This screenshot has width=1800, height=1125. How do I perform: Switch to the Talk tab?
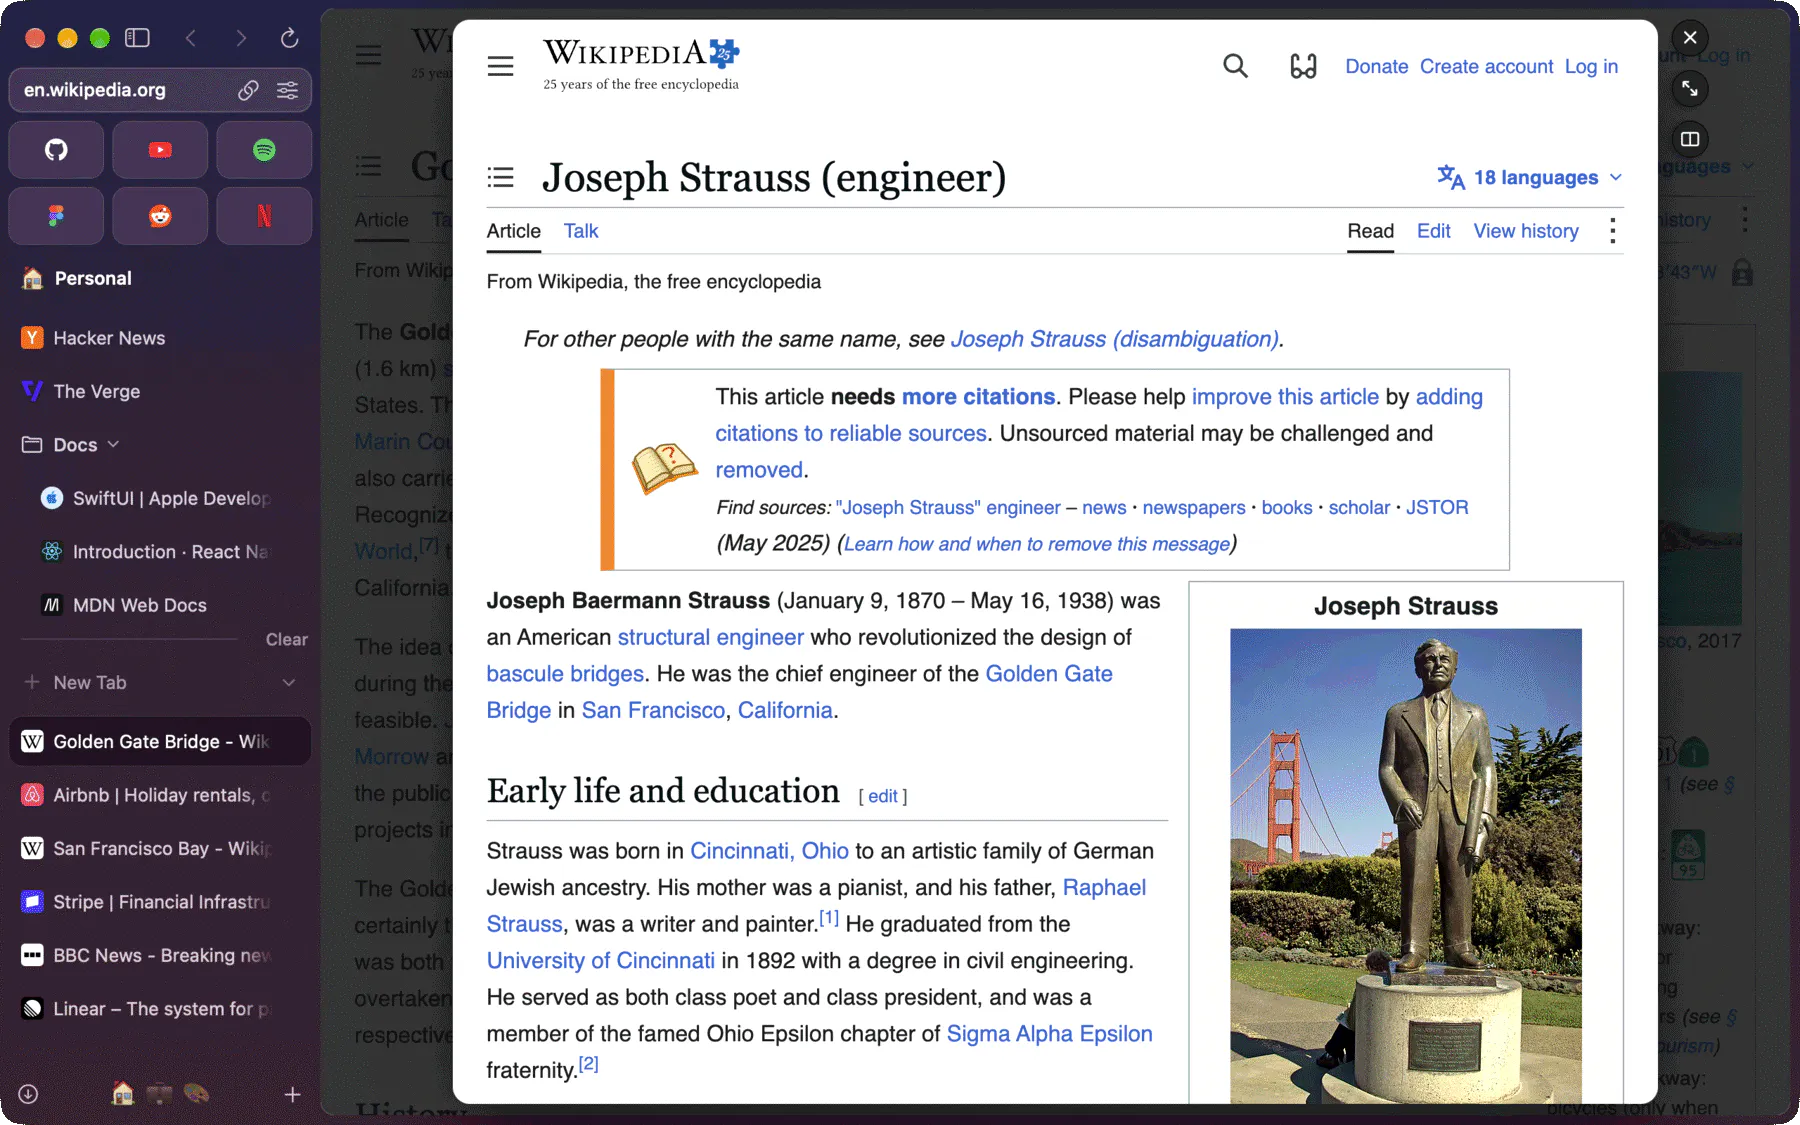point(580,231)
